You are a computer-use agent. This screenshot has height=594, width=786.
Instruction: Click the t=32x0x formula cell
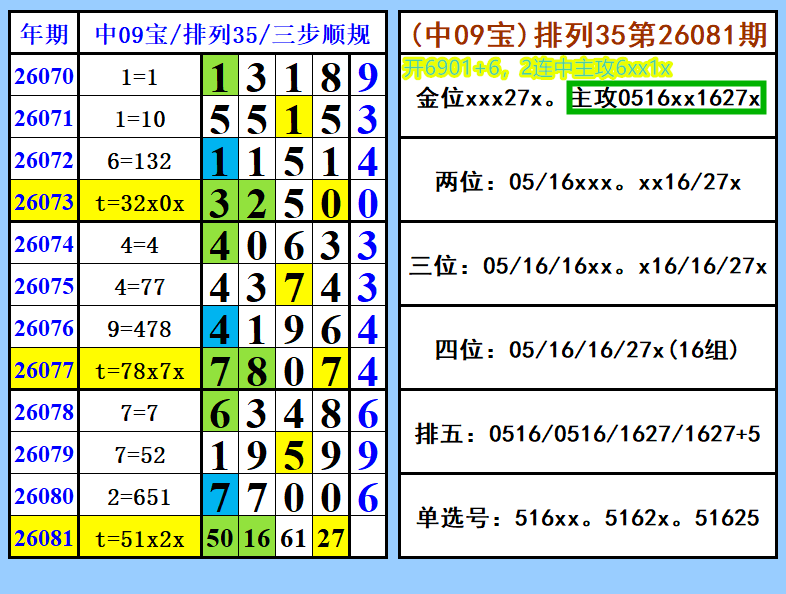click(x=140, y=203)
